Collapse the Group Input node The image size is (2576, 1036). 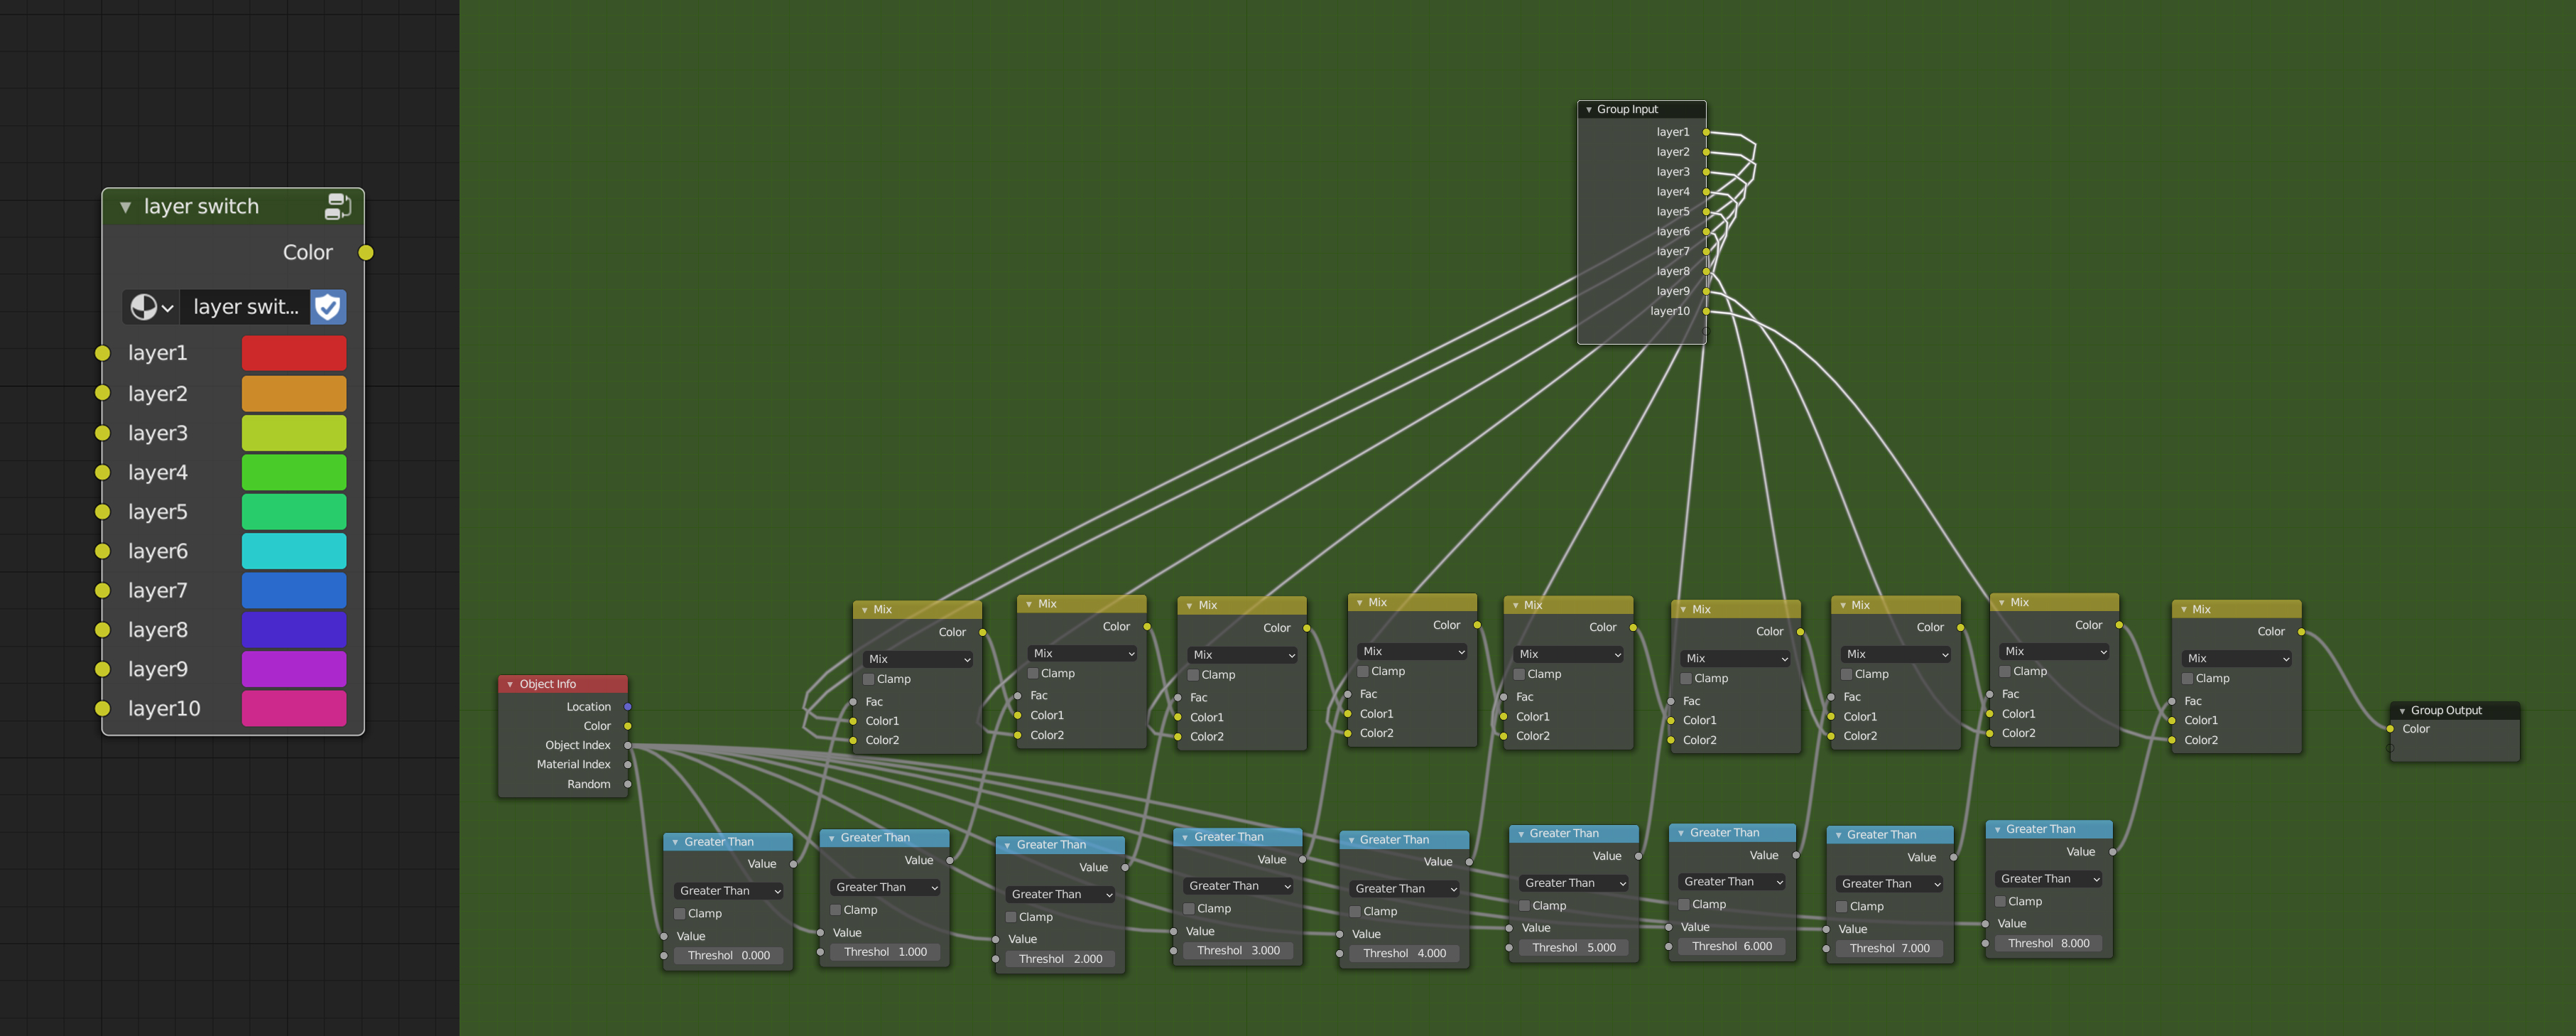click(x=1589, y=109)
